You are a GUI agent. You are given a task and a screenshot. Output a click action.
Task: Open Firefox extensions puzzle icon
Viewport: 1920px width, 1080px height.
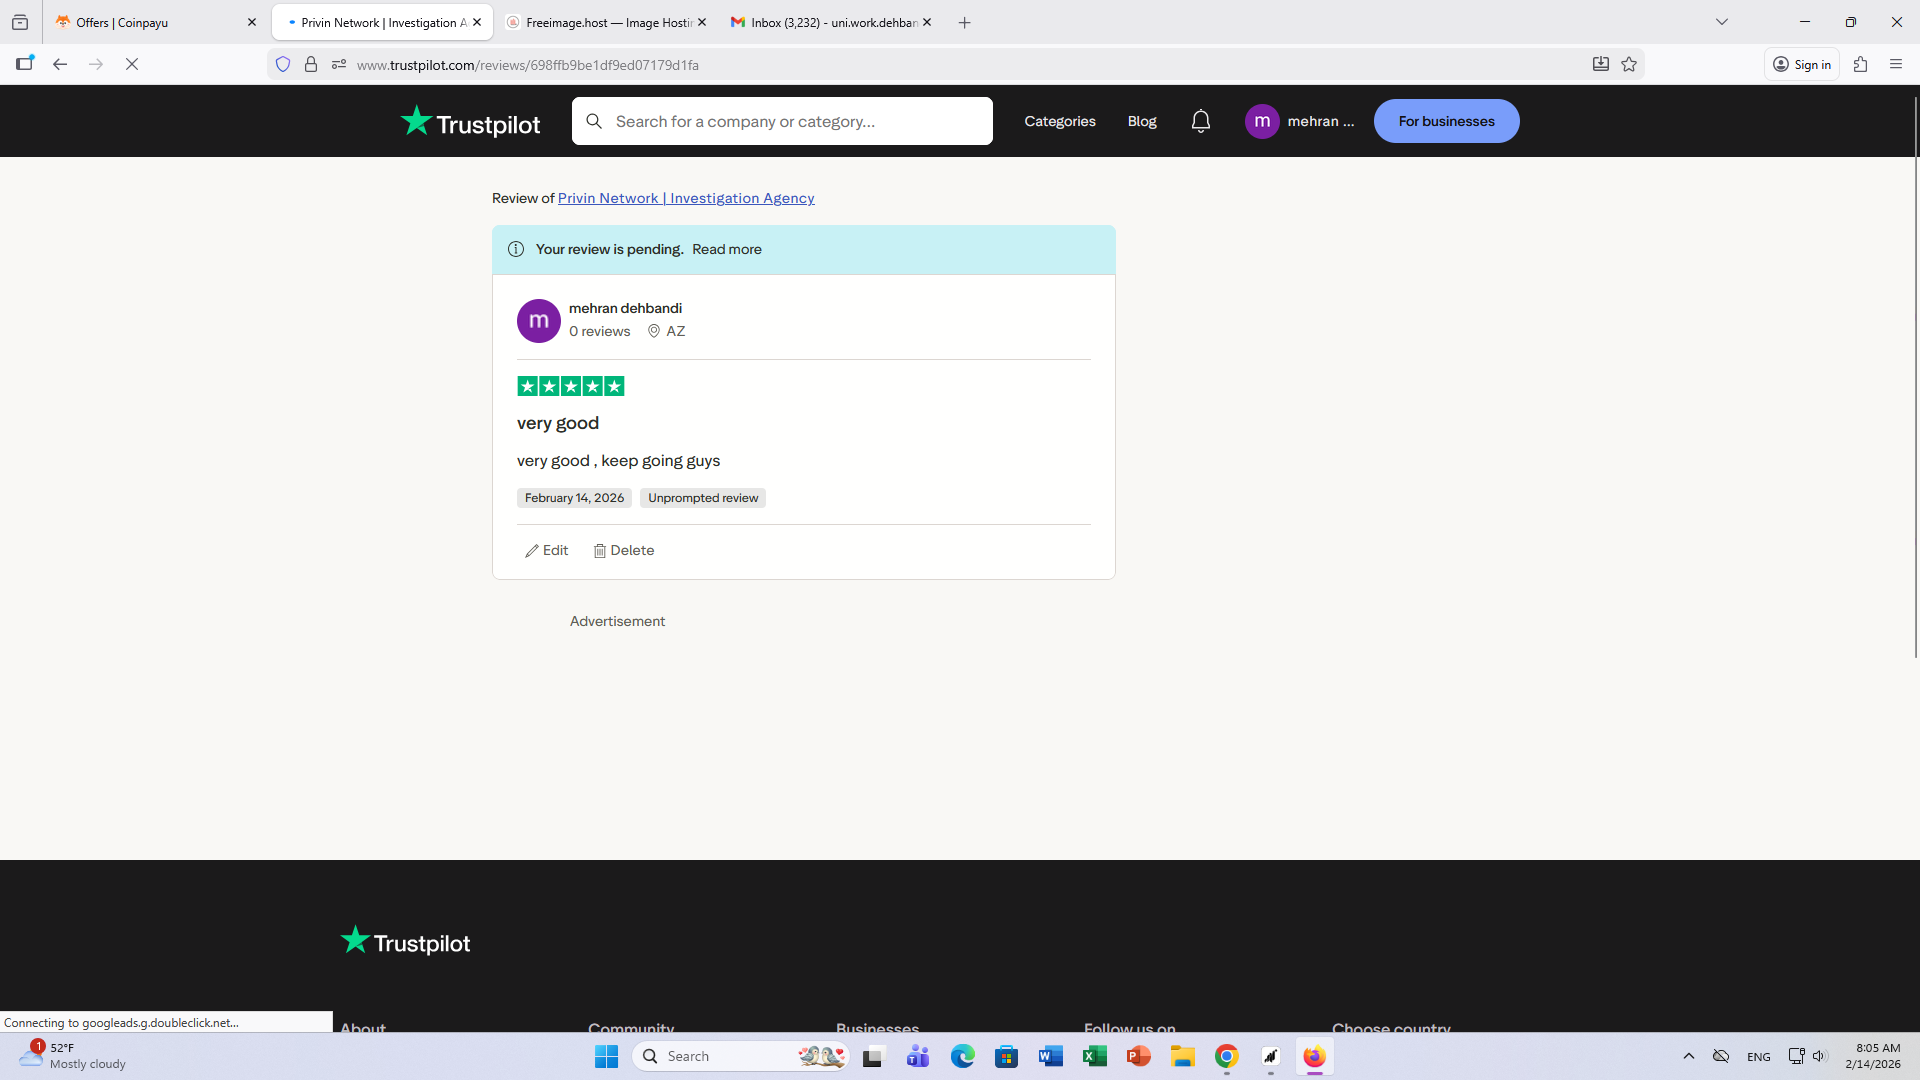tap(1860, 64)
